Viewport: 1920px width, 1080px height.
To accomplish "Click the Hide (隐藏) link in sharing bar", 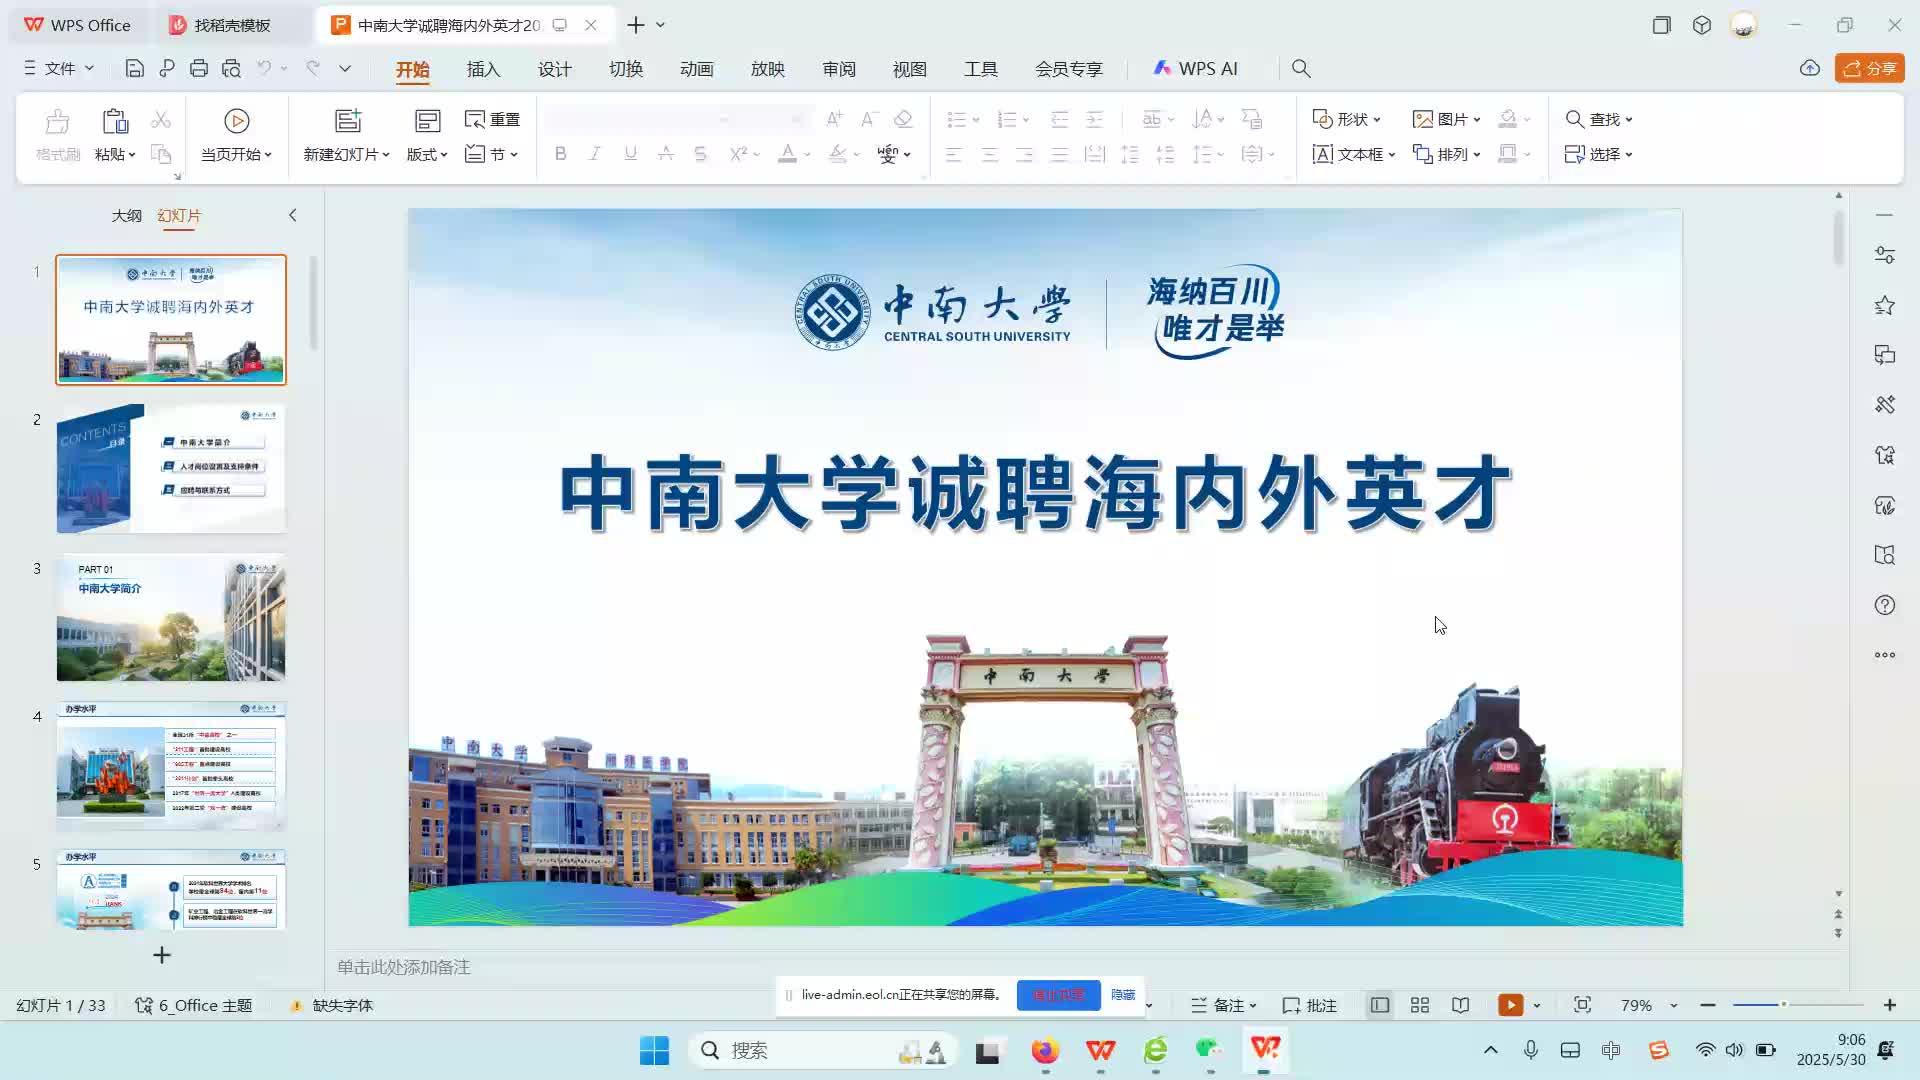I will click(1123, 995).
